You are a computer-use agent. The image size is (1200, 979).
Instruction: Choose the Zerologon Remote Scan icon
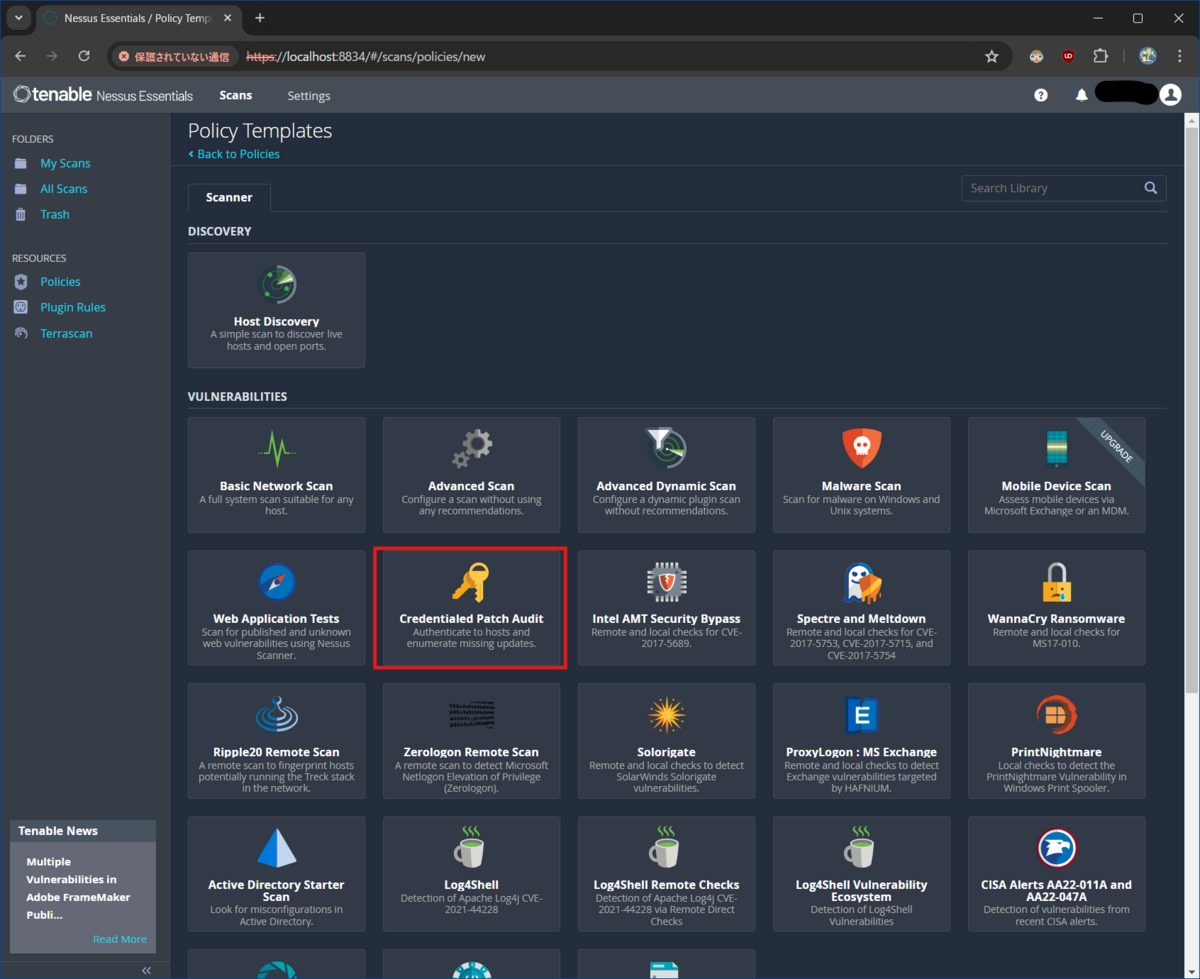[471, 714]
